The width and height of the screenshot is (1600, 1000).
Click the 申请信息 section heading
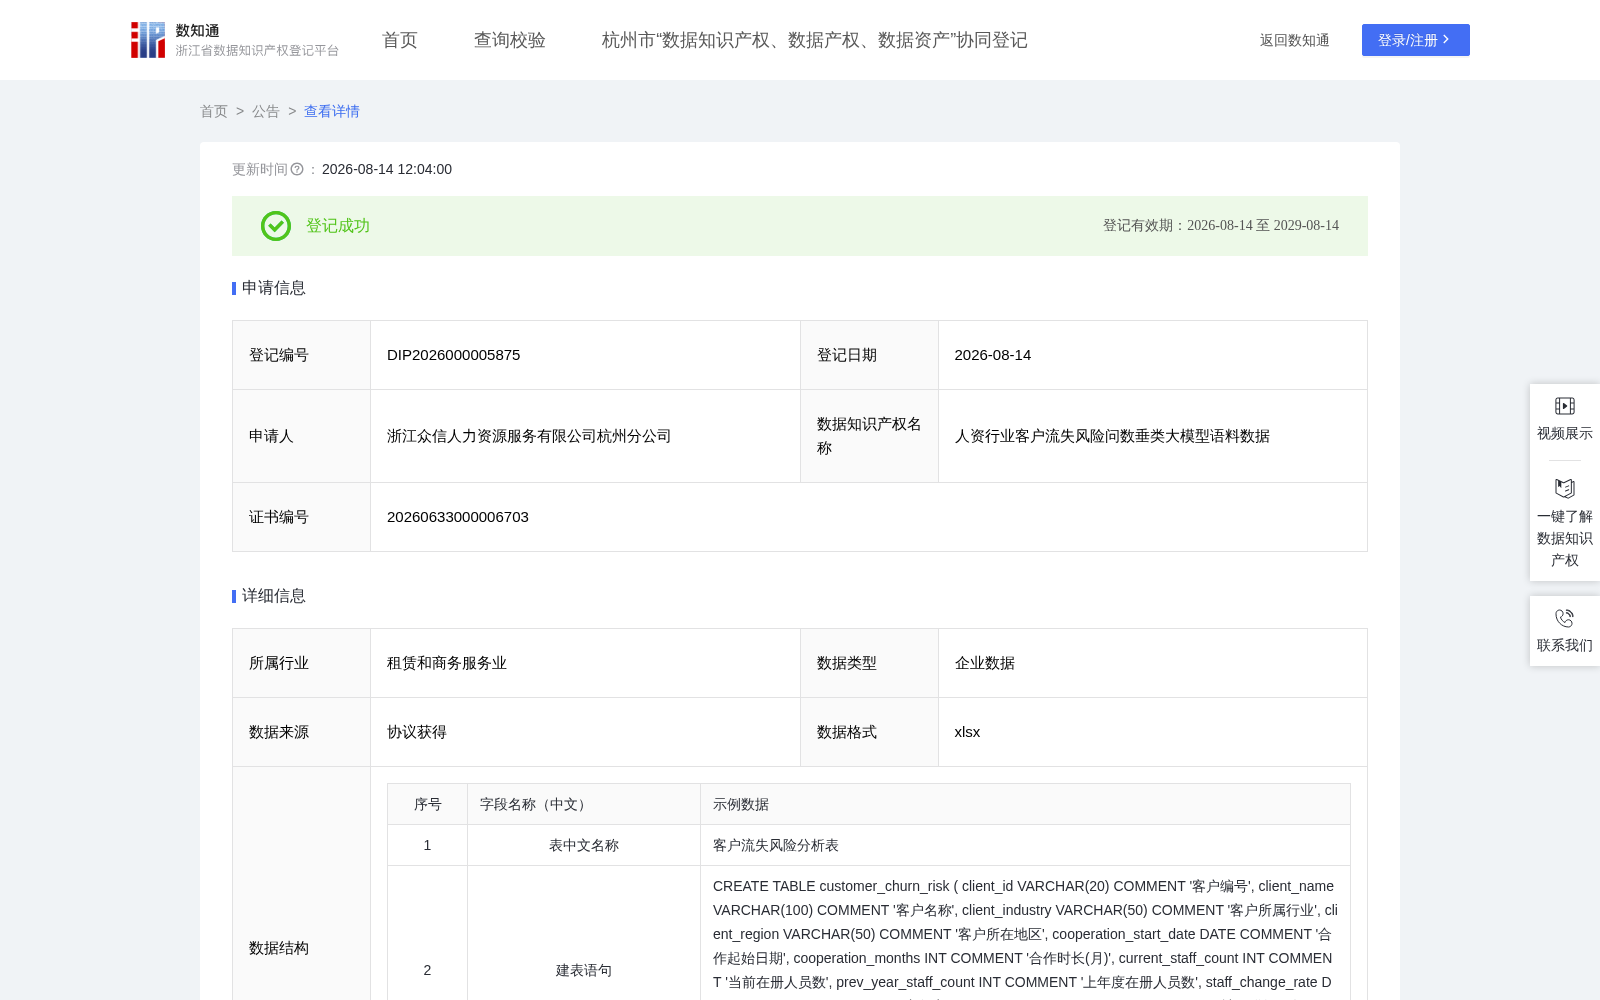coord(274,288)
